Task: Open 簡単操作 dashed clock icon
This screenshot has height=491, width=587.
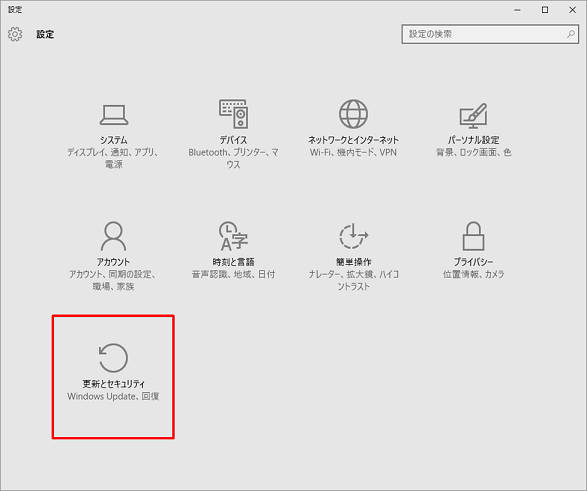Action: click(353, 236)
